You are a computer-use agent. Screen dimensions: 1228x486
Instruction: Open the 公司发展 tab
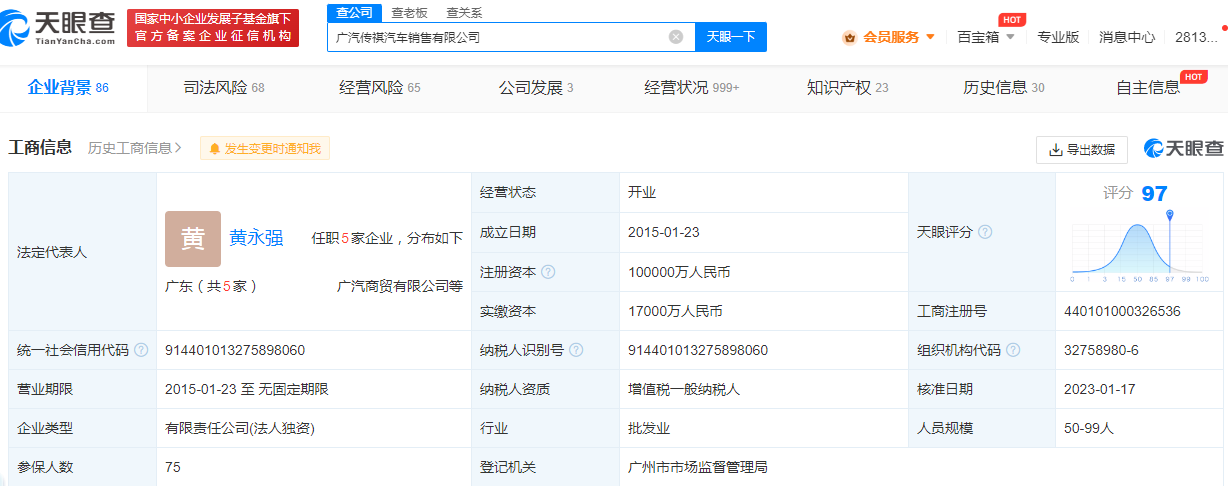536,88
